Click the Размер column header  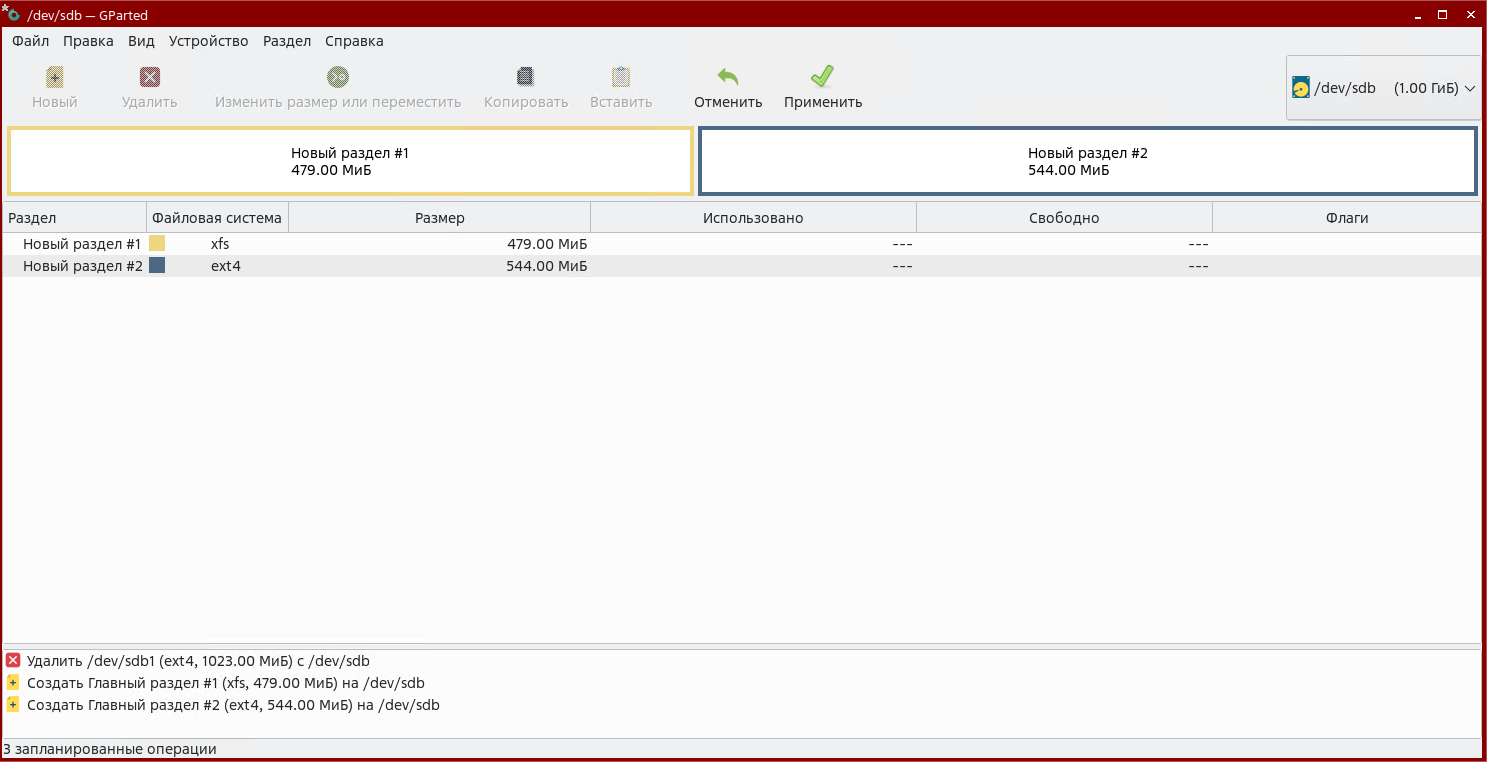click(440, 217)
